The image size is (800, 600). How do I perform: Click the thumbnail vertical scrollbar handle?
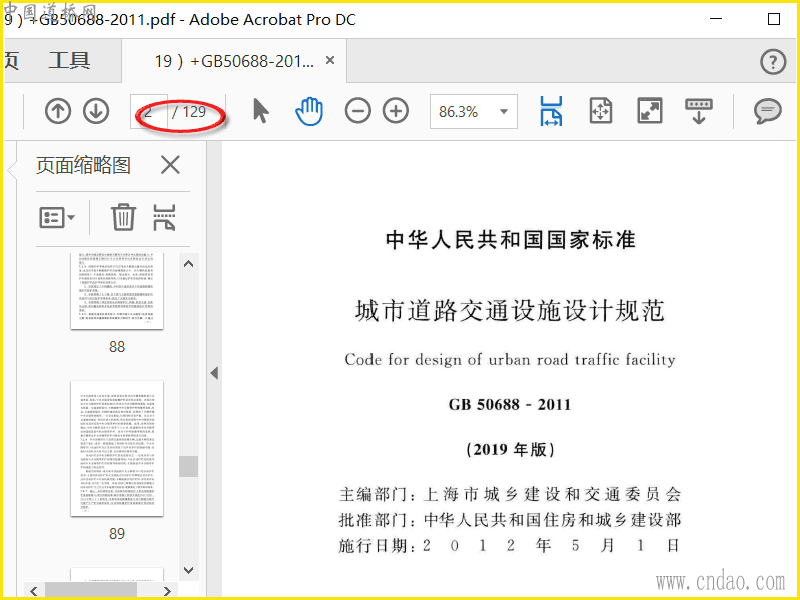pos(188,466)
